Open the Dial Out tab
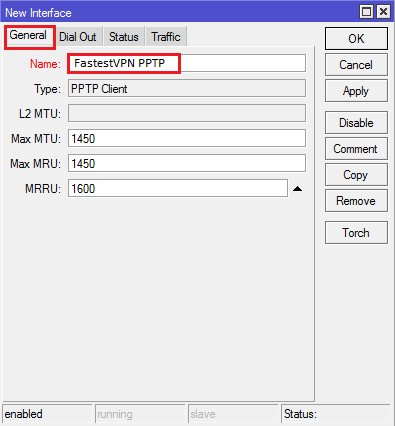 78,37
